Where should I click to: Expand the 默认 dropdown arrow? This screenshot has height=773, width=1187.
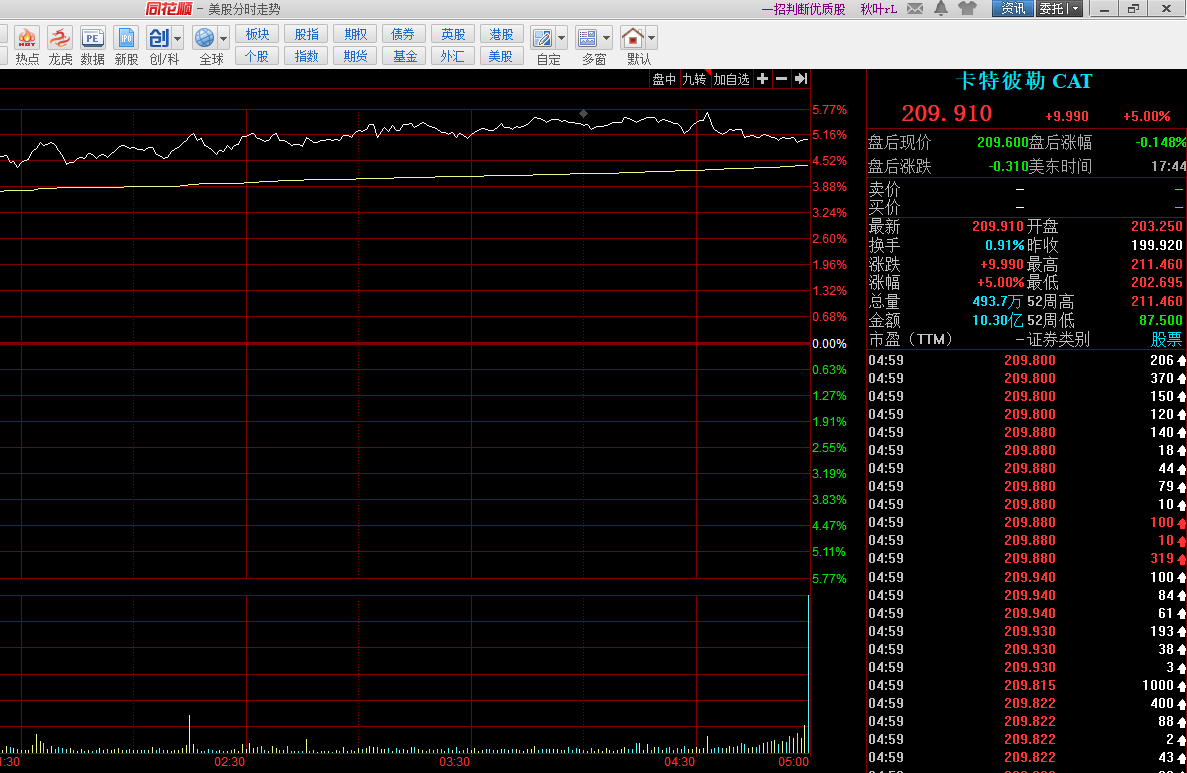652,38
